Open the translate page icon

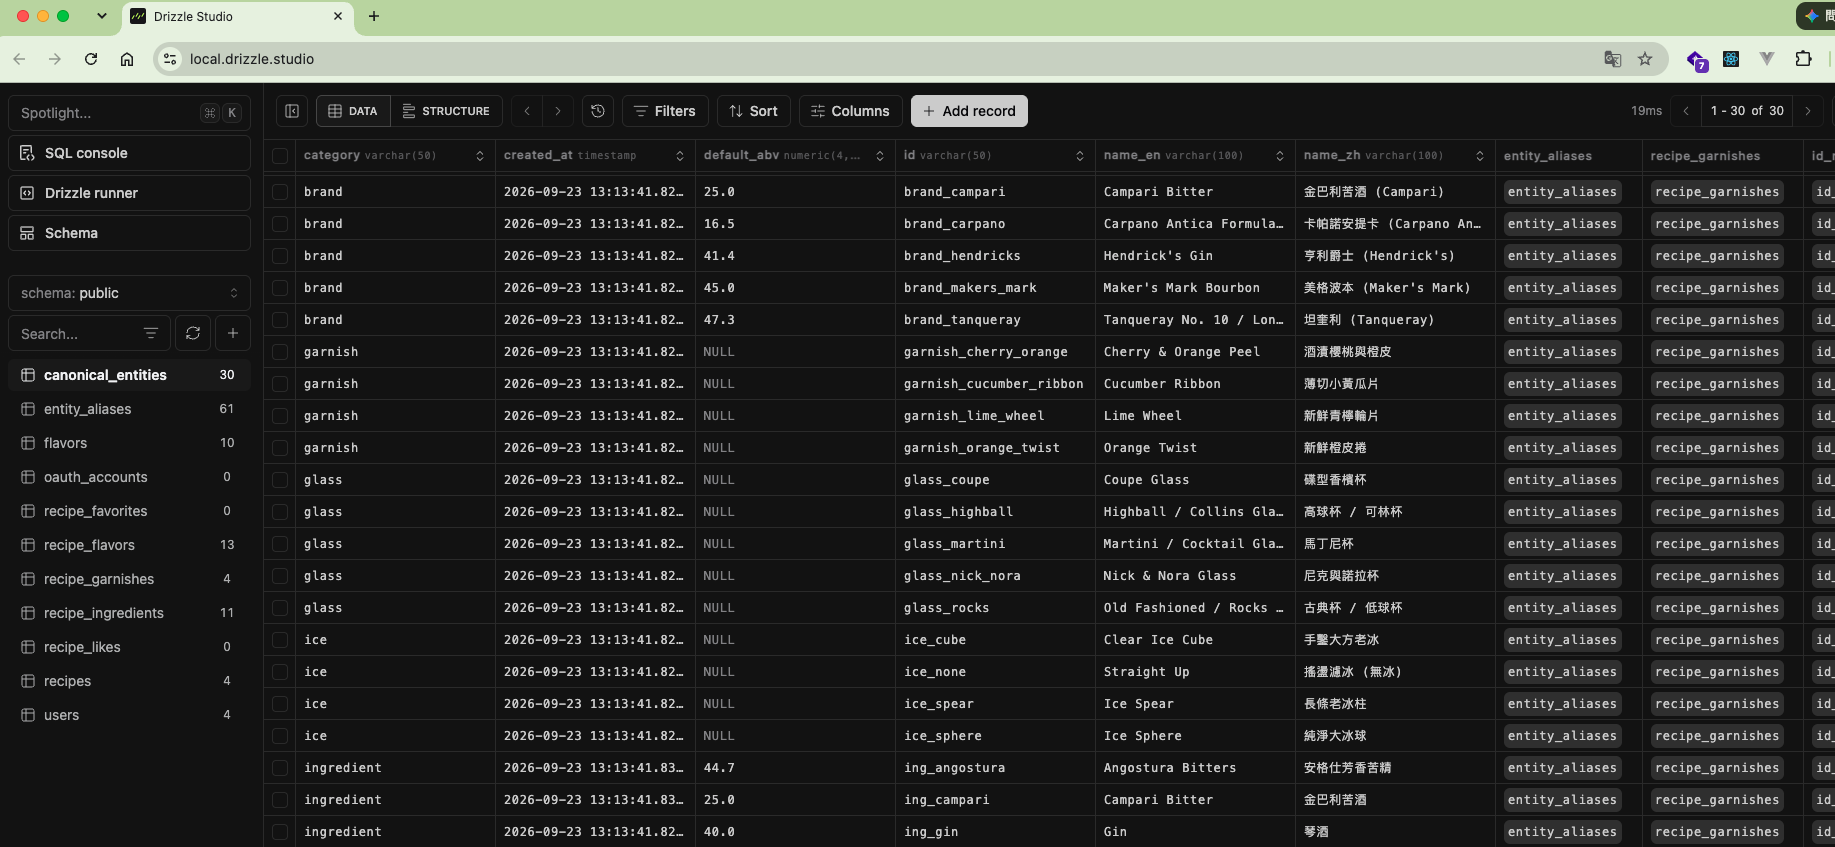pos(1613,59)
